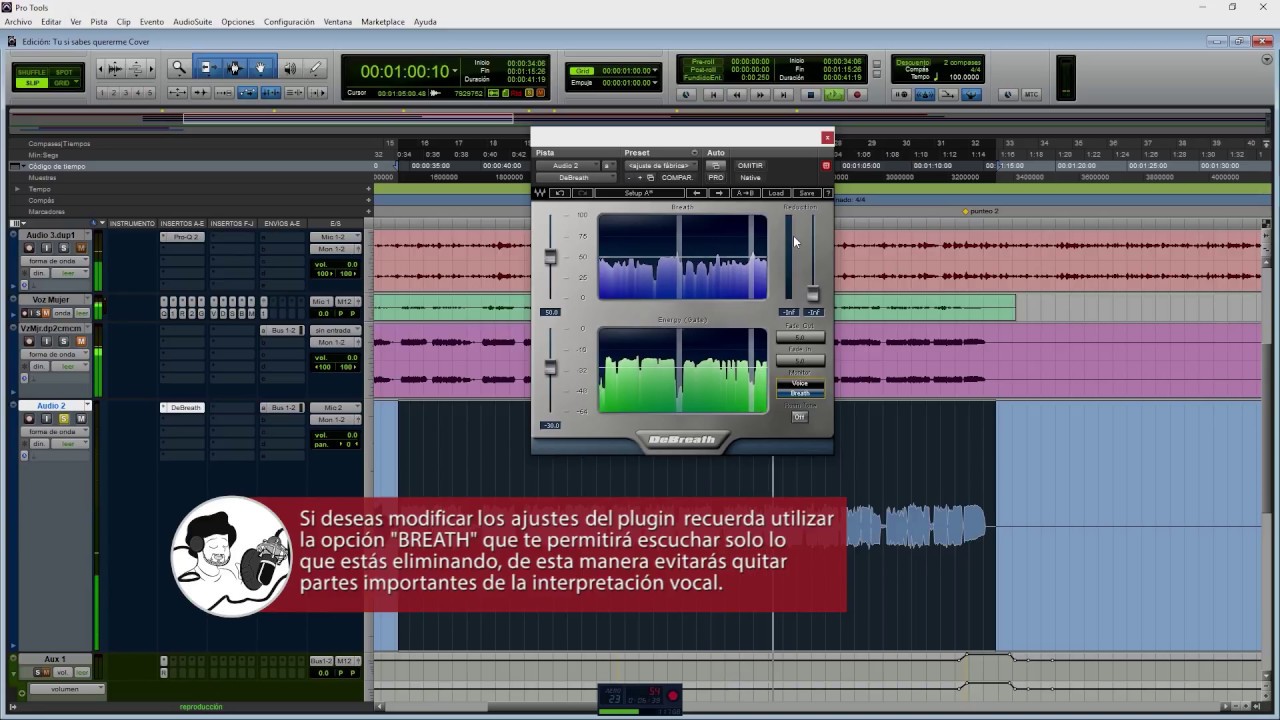This screenshot has height=720, width=1280.
Task: Select the Grabber hand tool
Action: (x=261, y=68)
